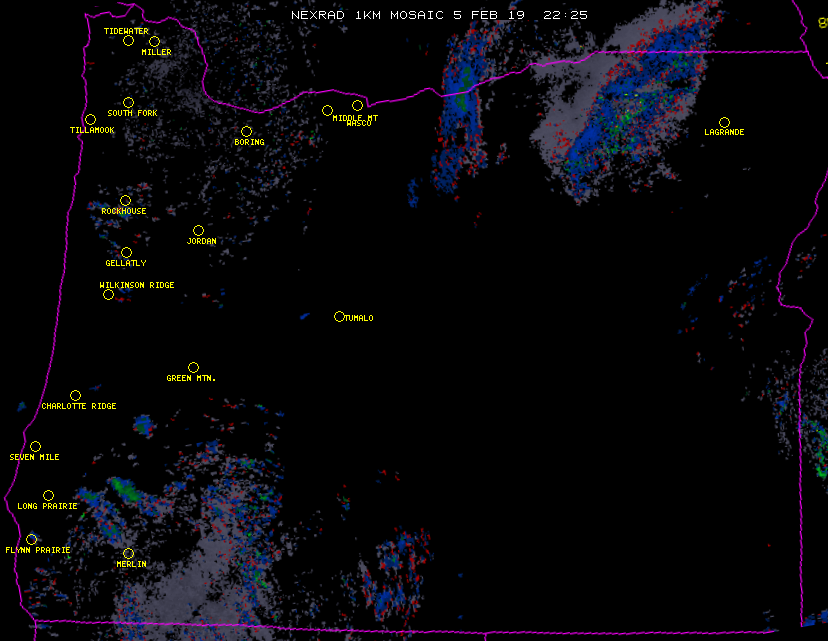This screenshot has width=828, height=641.
Task: Click the Charlotte Ridge station circle
Action: pyautogui.click(x=75, y=396)
